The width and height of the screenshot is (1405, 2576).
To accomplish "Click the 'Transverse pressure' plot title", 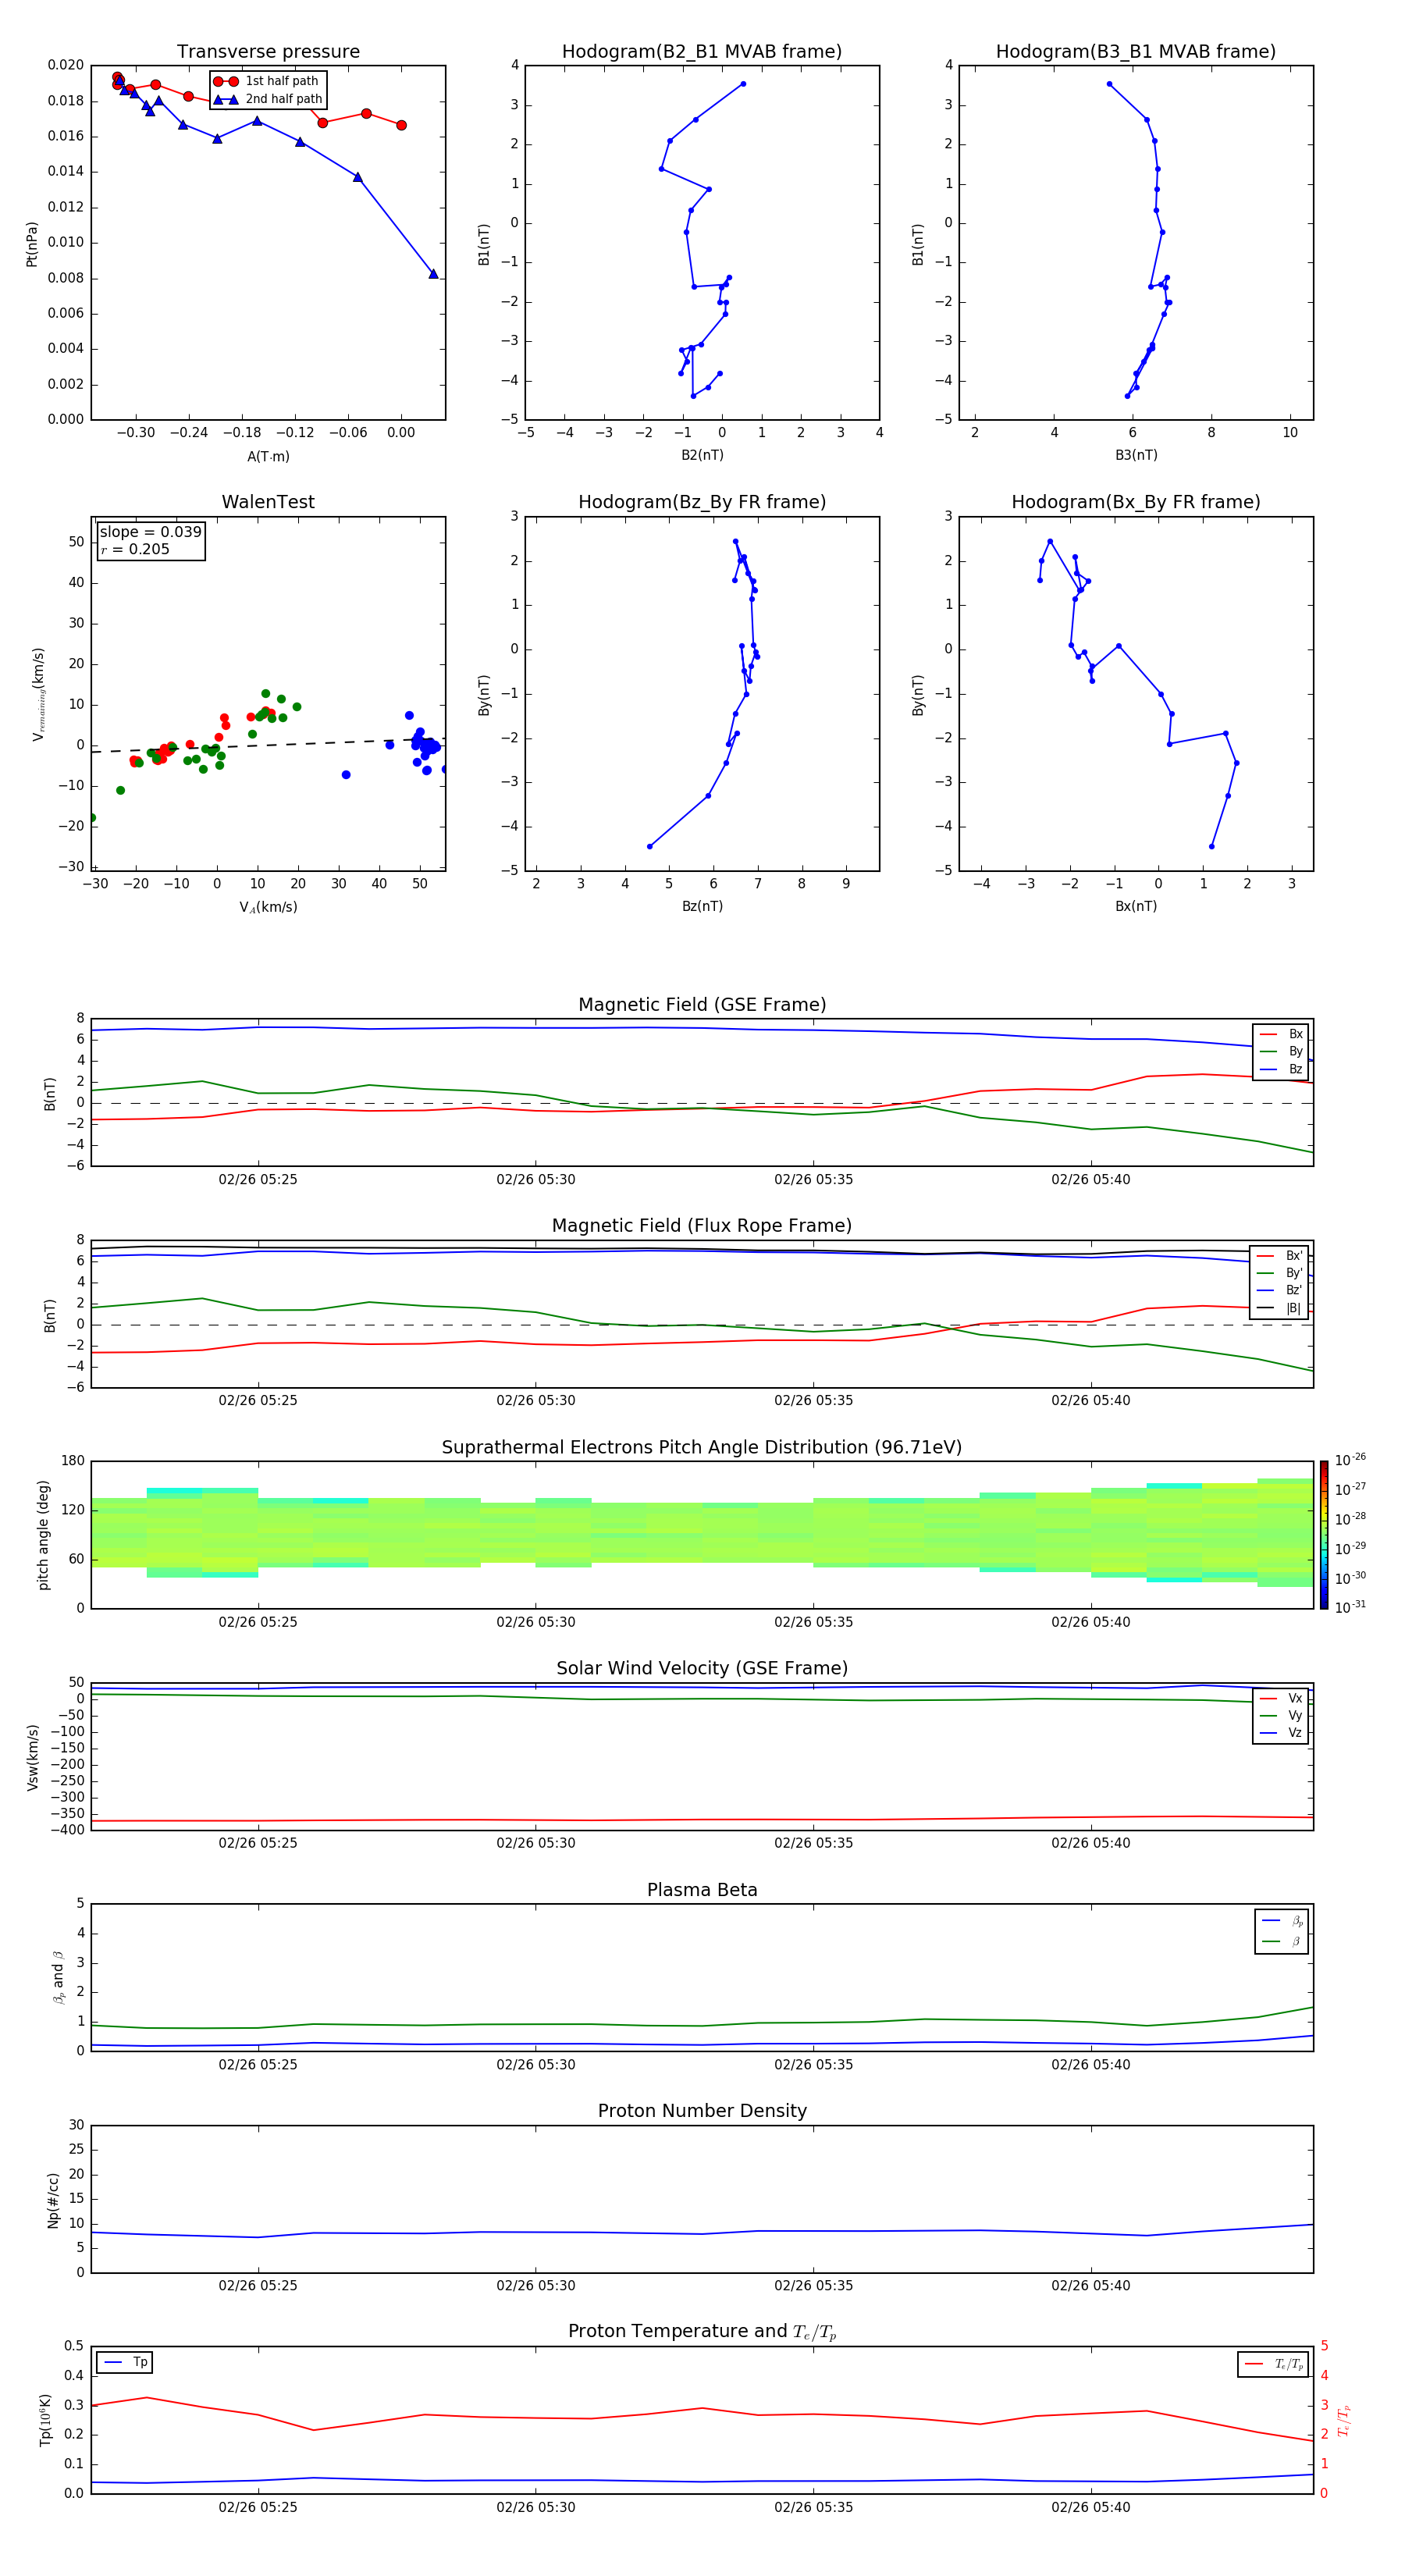I will [268, 52].
